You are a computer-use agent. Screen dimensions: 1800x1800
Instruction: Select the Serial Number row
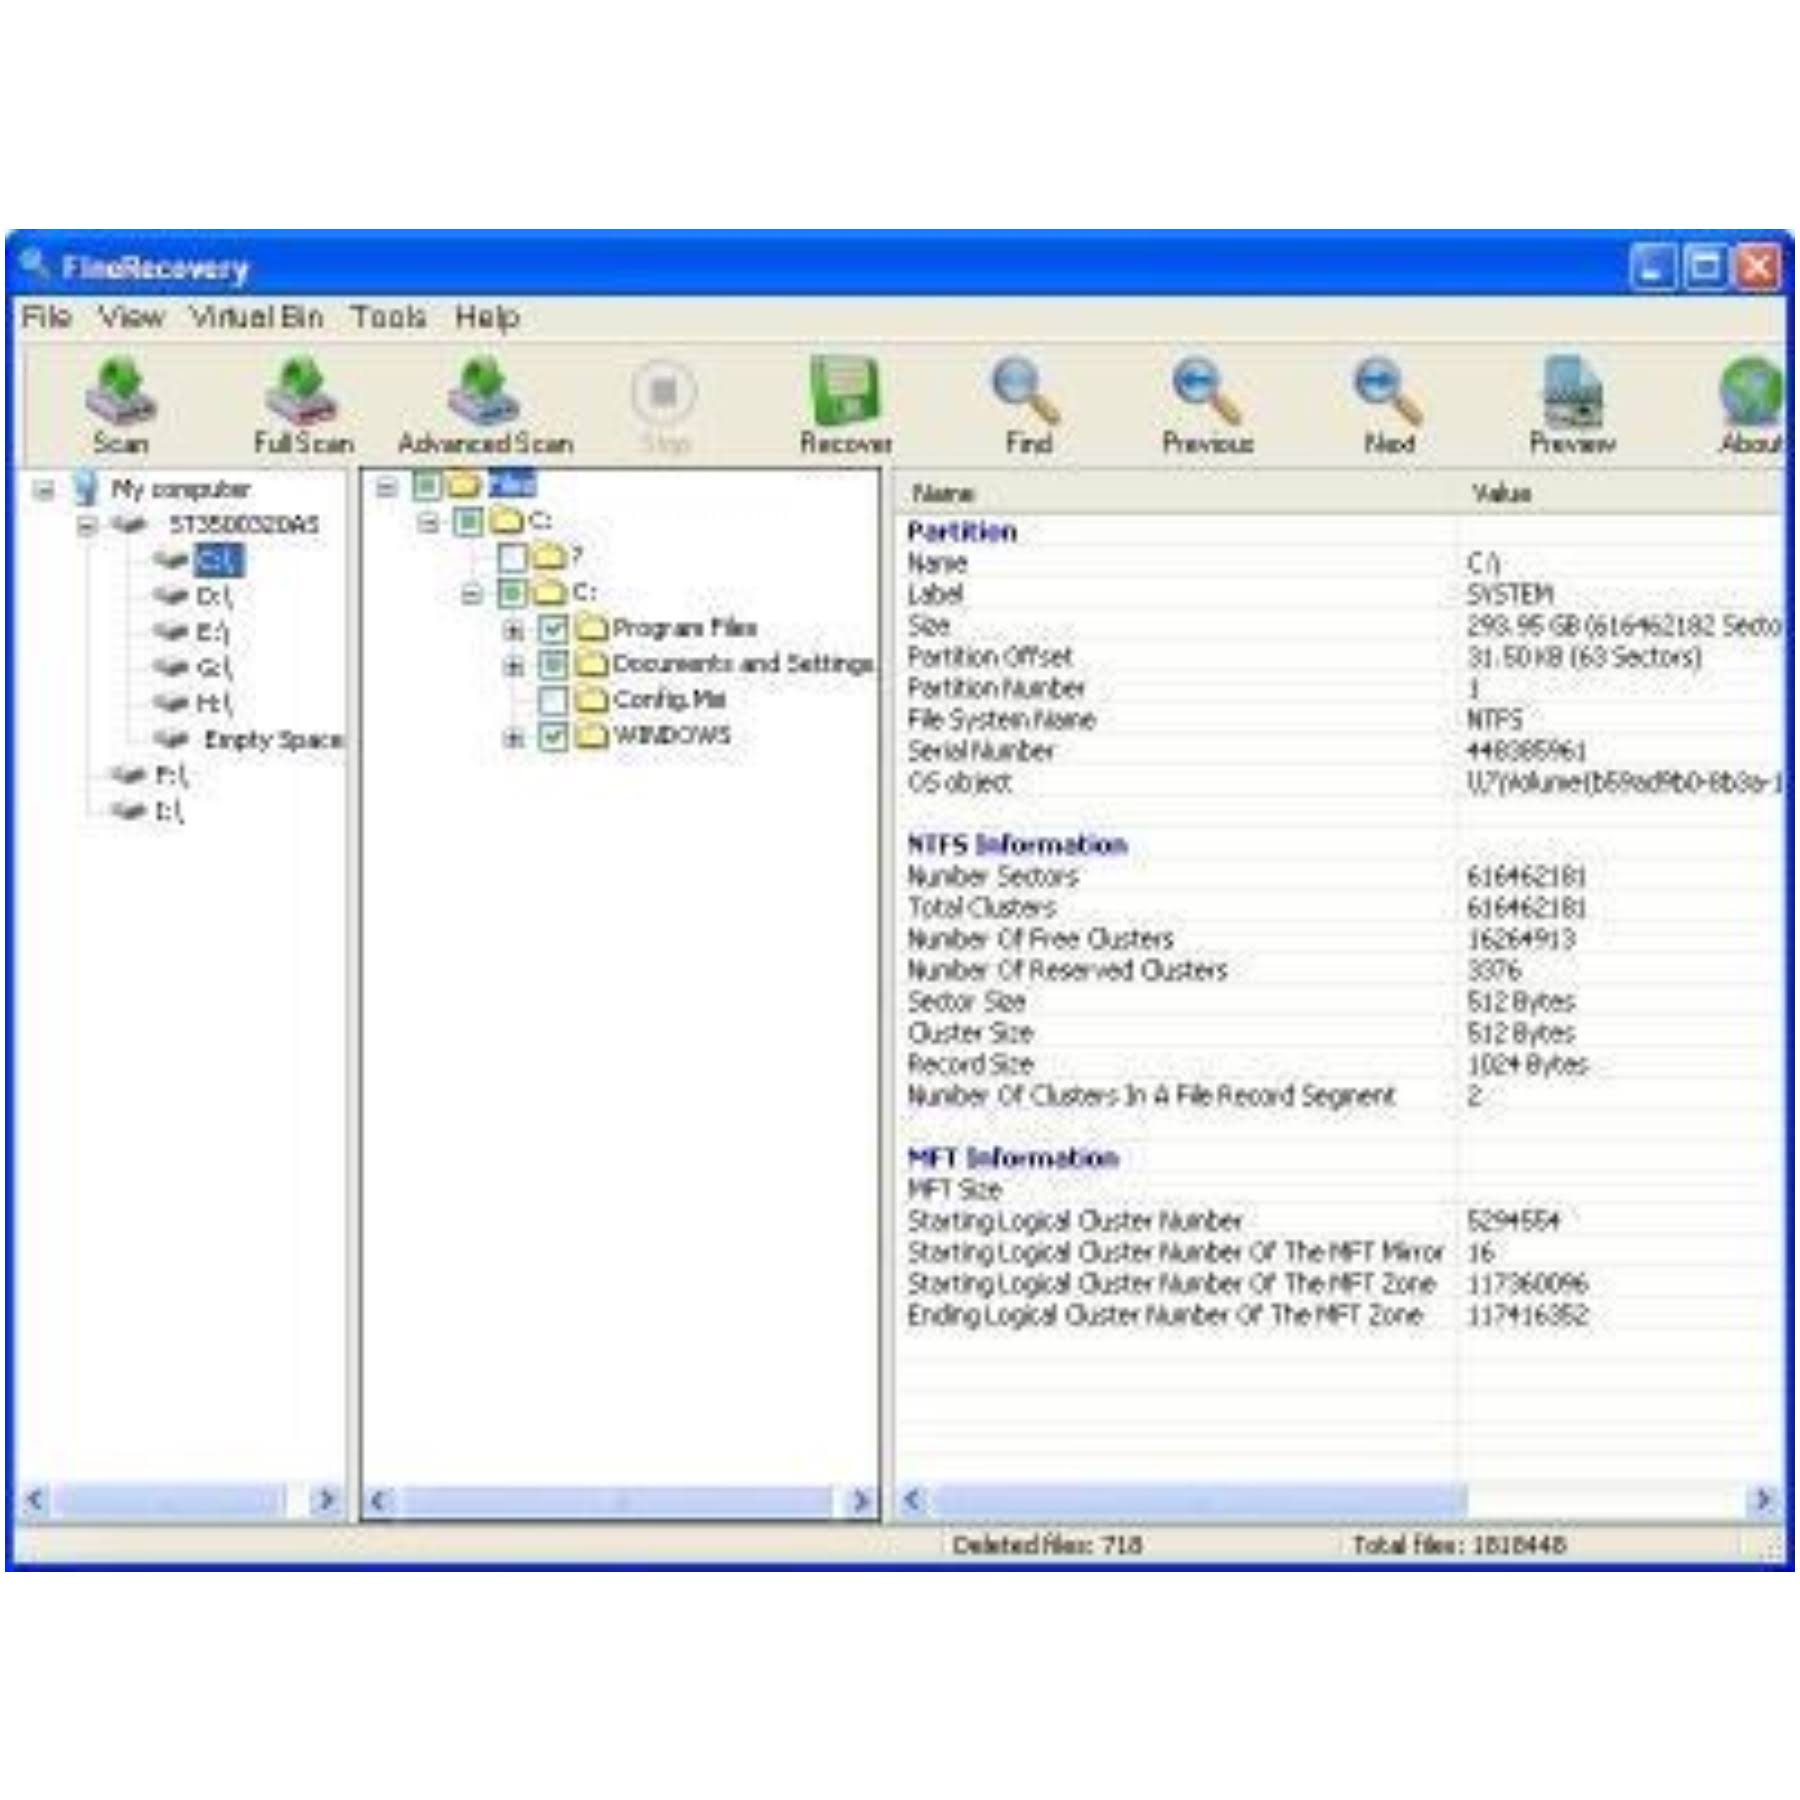coord(1340,751)
